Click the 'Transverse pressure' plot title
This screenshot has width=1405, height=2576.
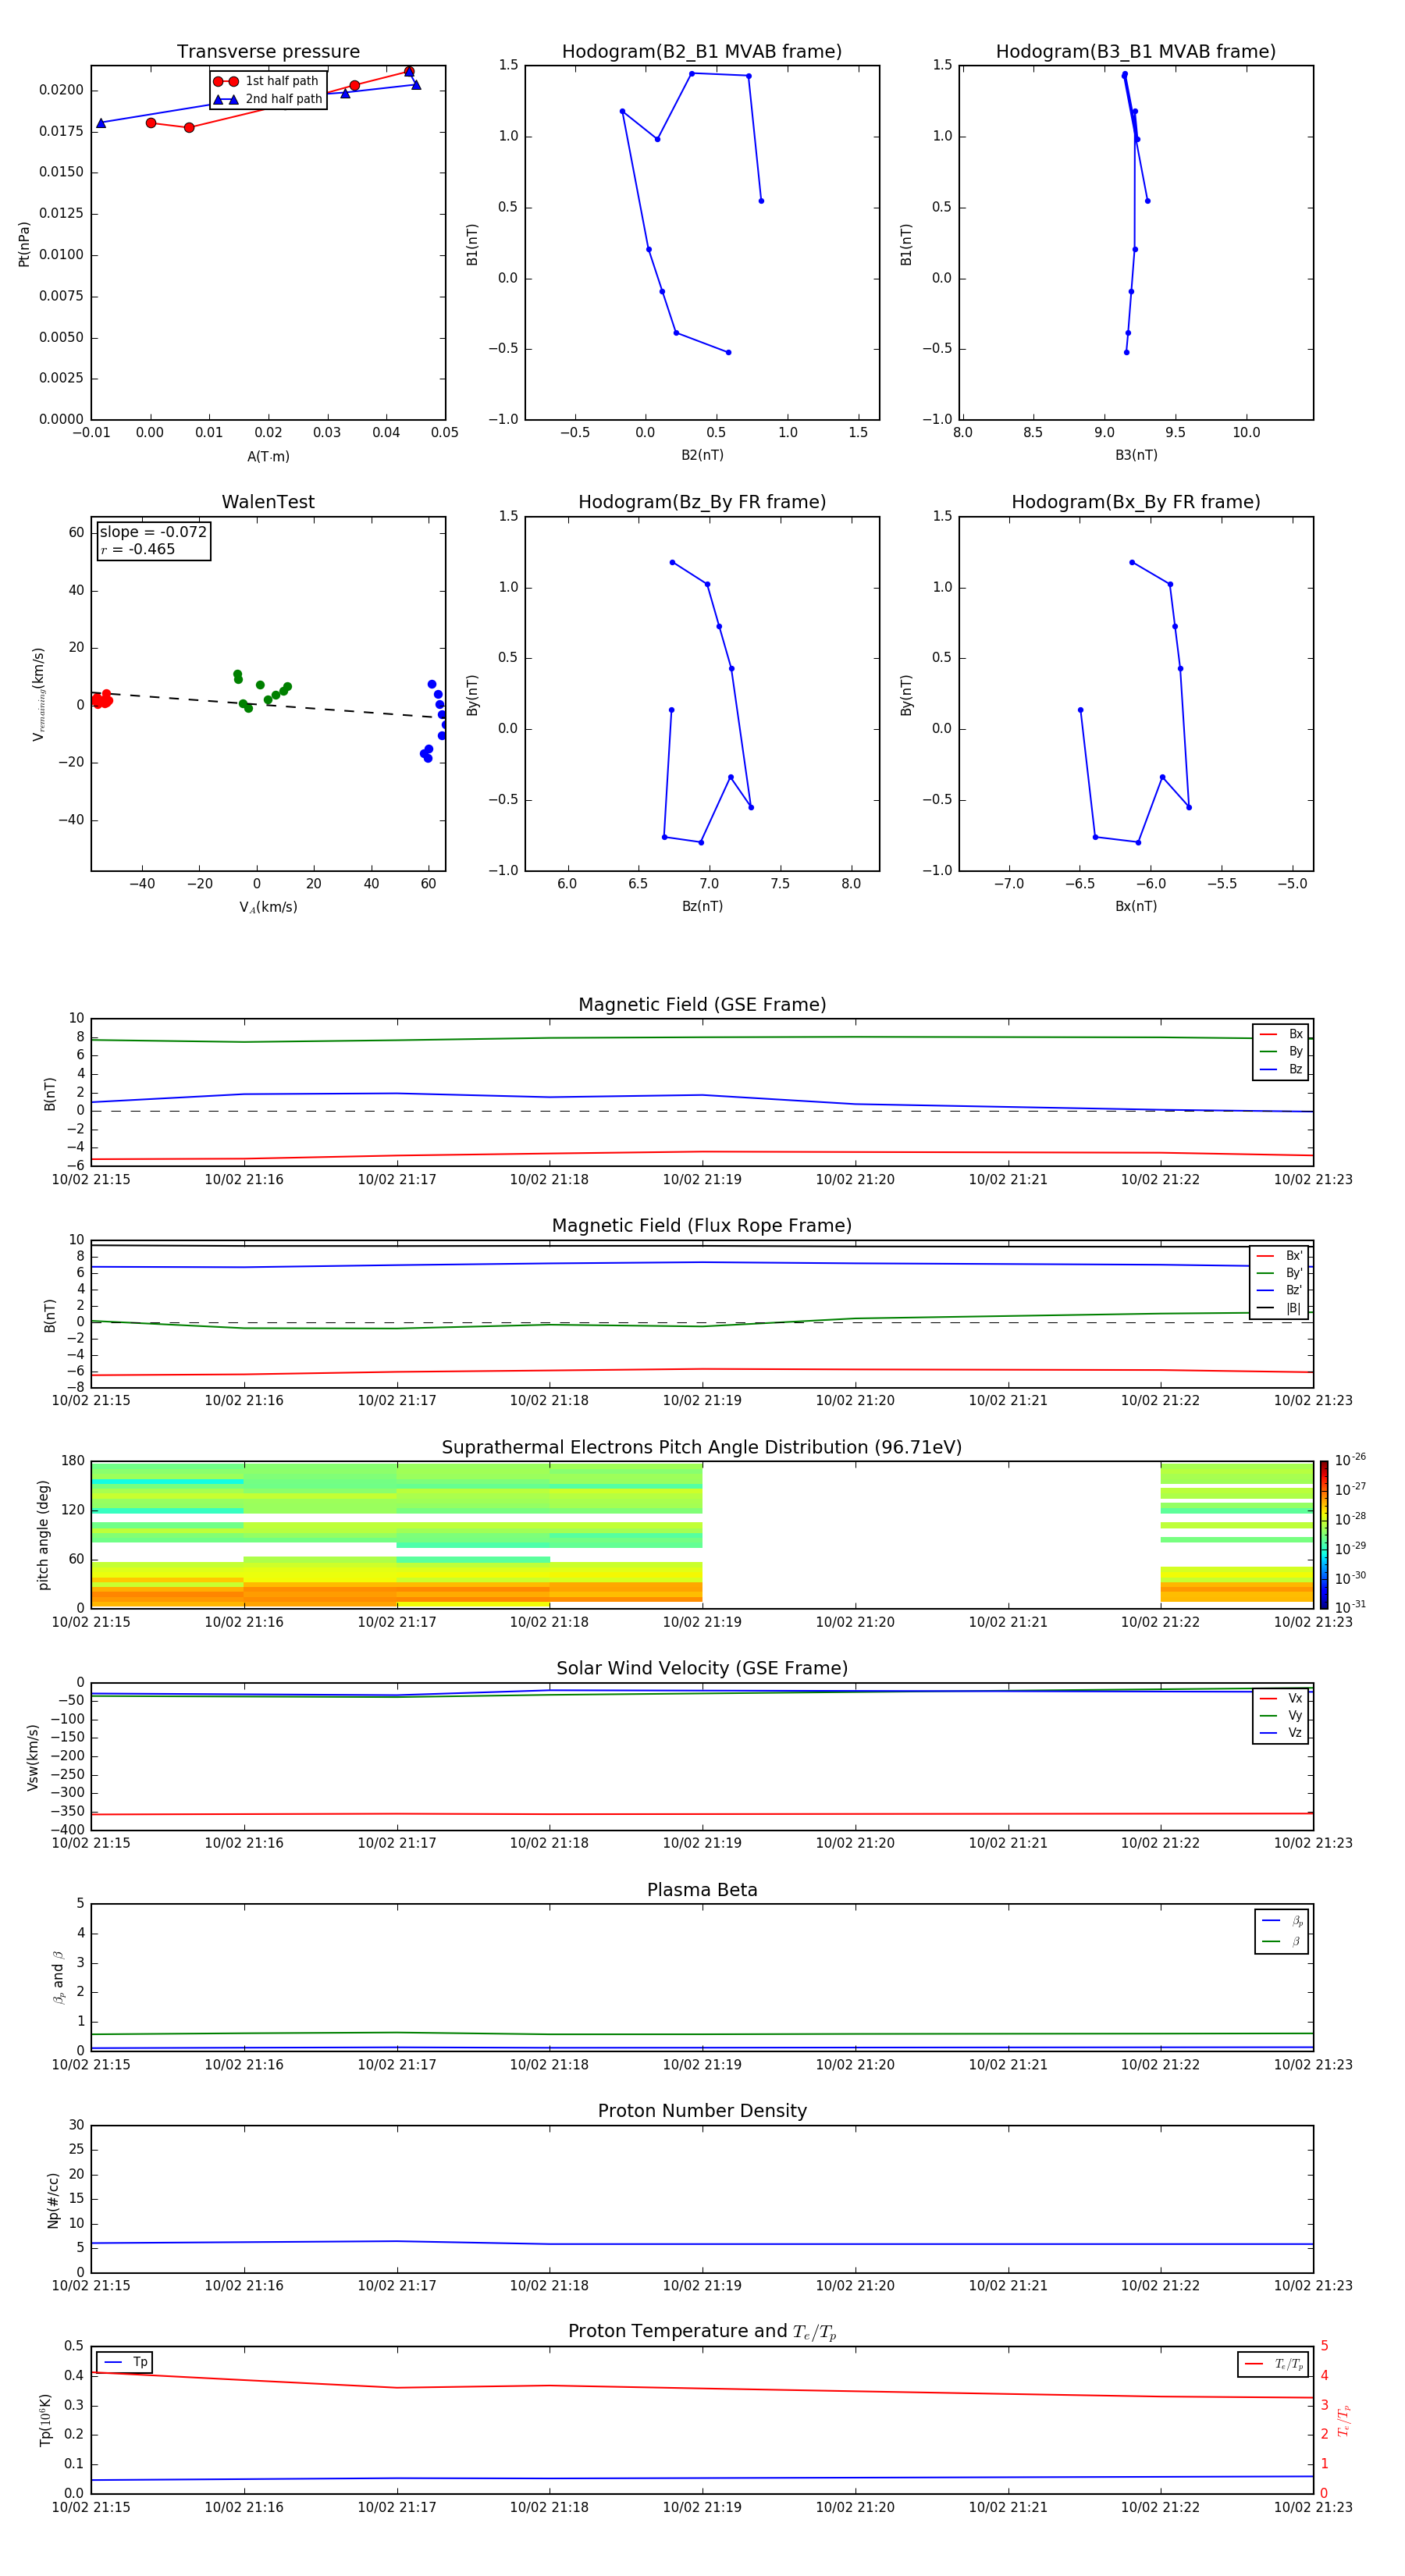(x=268, y=52)
